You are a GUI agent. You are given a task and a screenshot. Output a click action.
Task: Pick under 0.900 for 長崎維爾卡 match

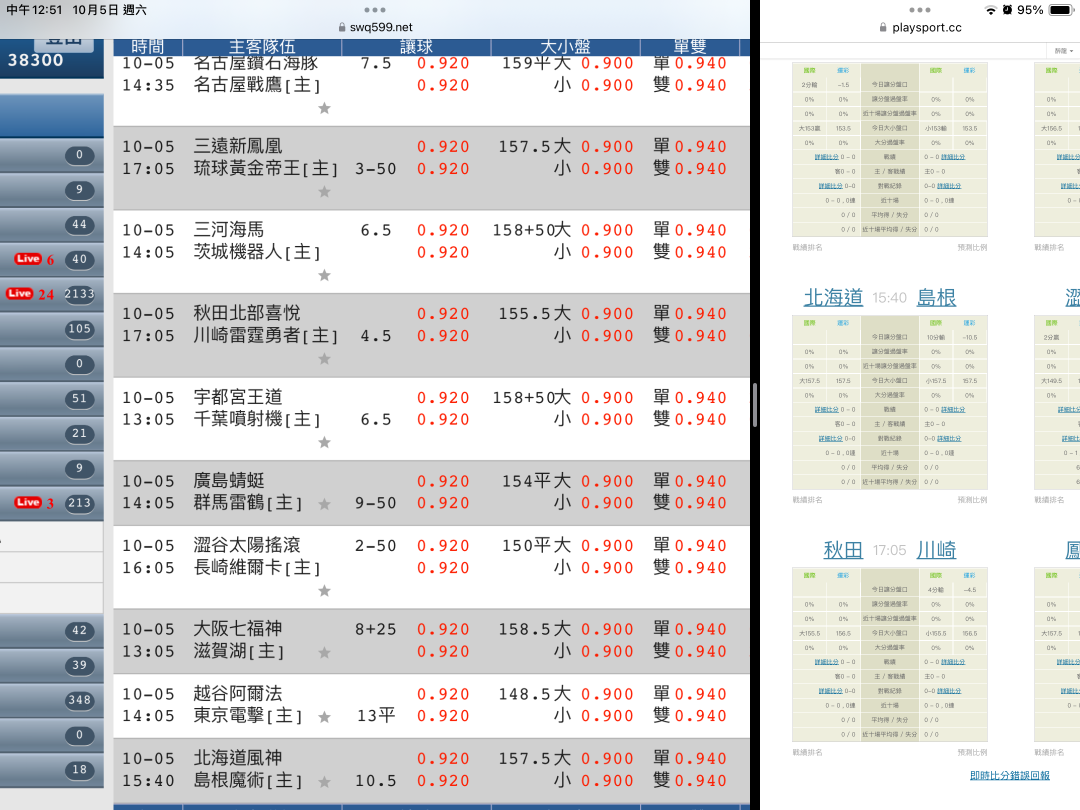(x=607, y=568)
